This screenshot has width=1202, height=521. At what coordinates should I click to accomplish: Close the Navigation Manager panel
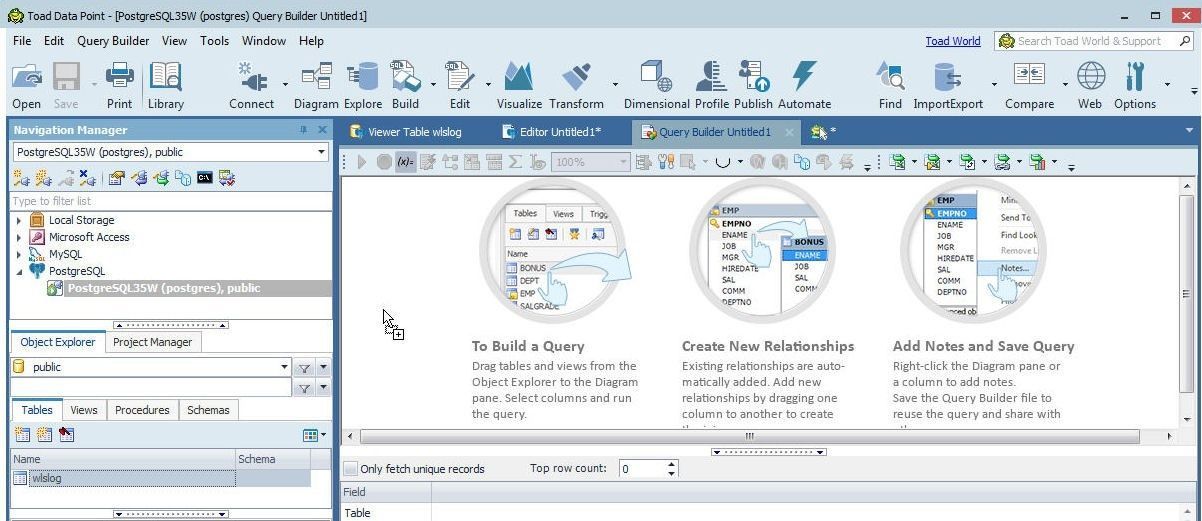point(322,130)
